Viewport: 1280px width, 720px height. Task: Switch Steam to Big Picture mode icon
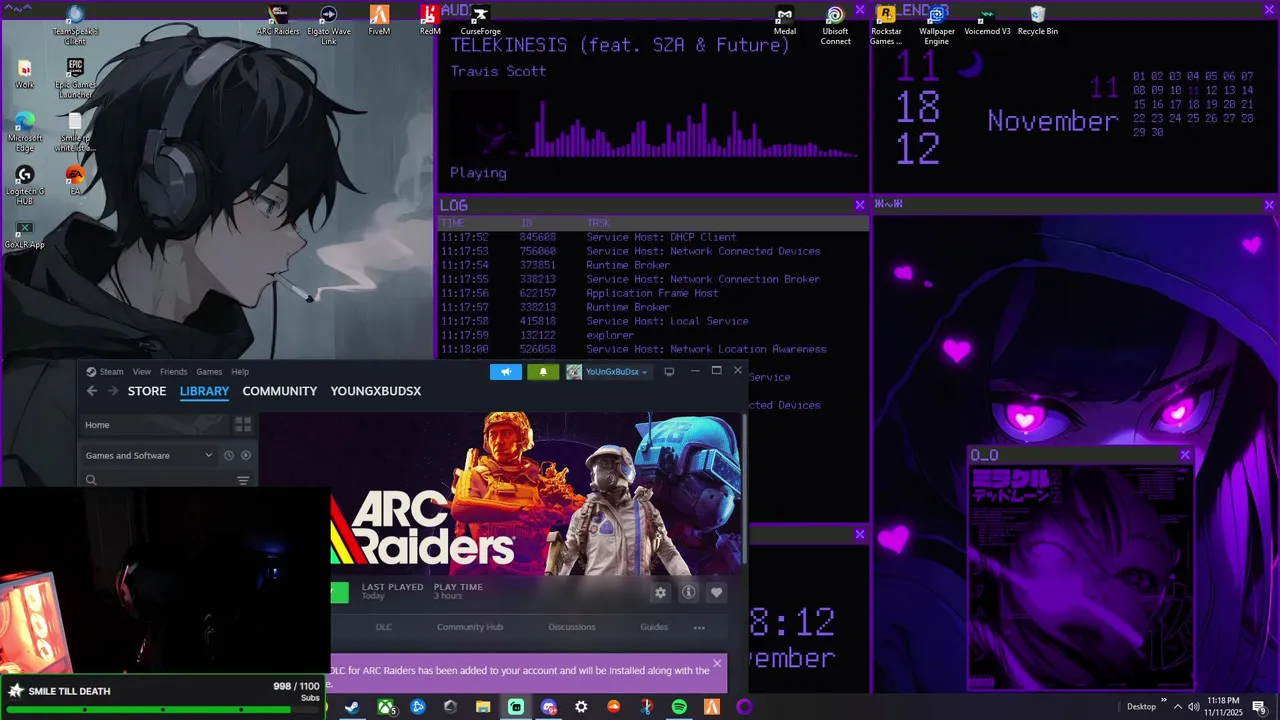point(669,372)
